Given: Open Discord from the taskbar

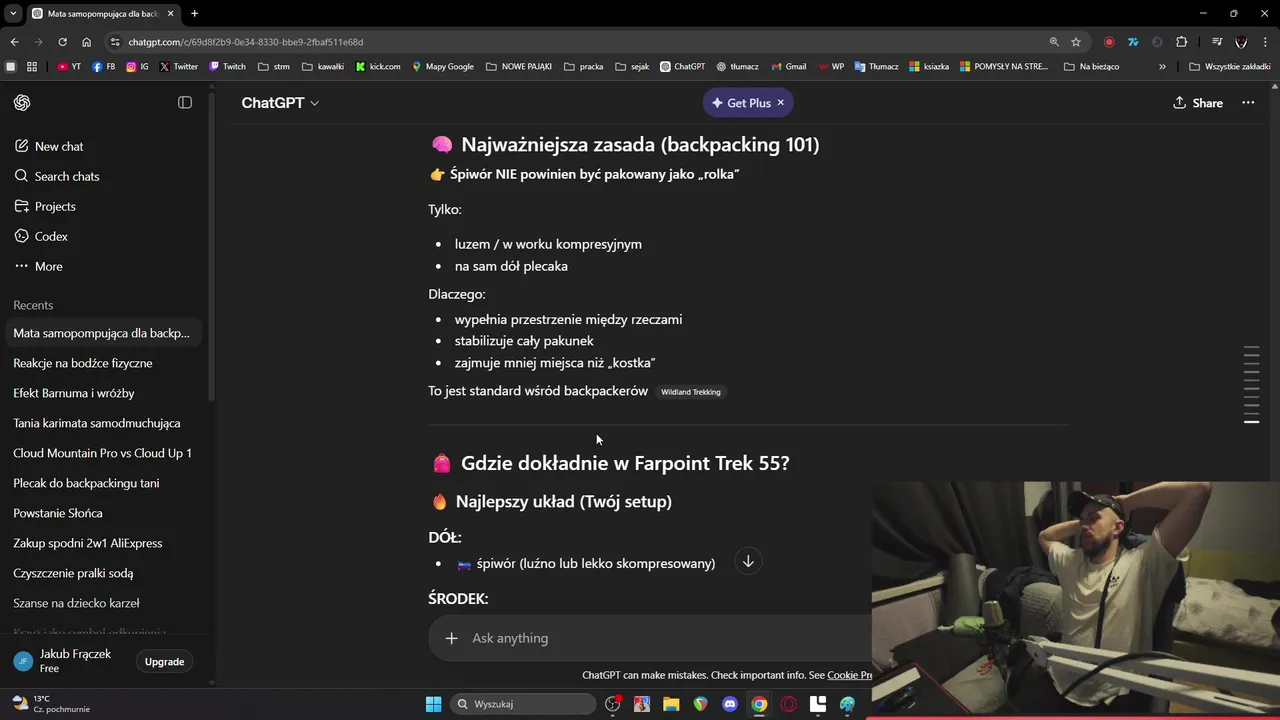Looking at the screenshot, I should coord(730,704).
